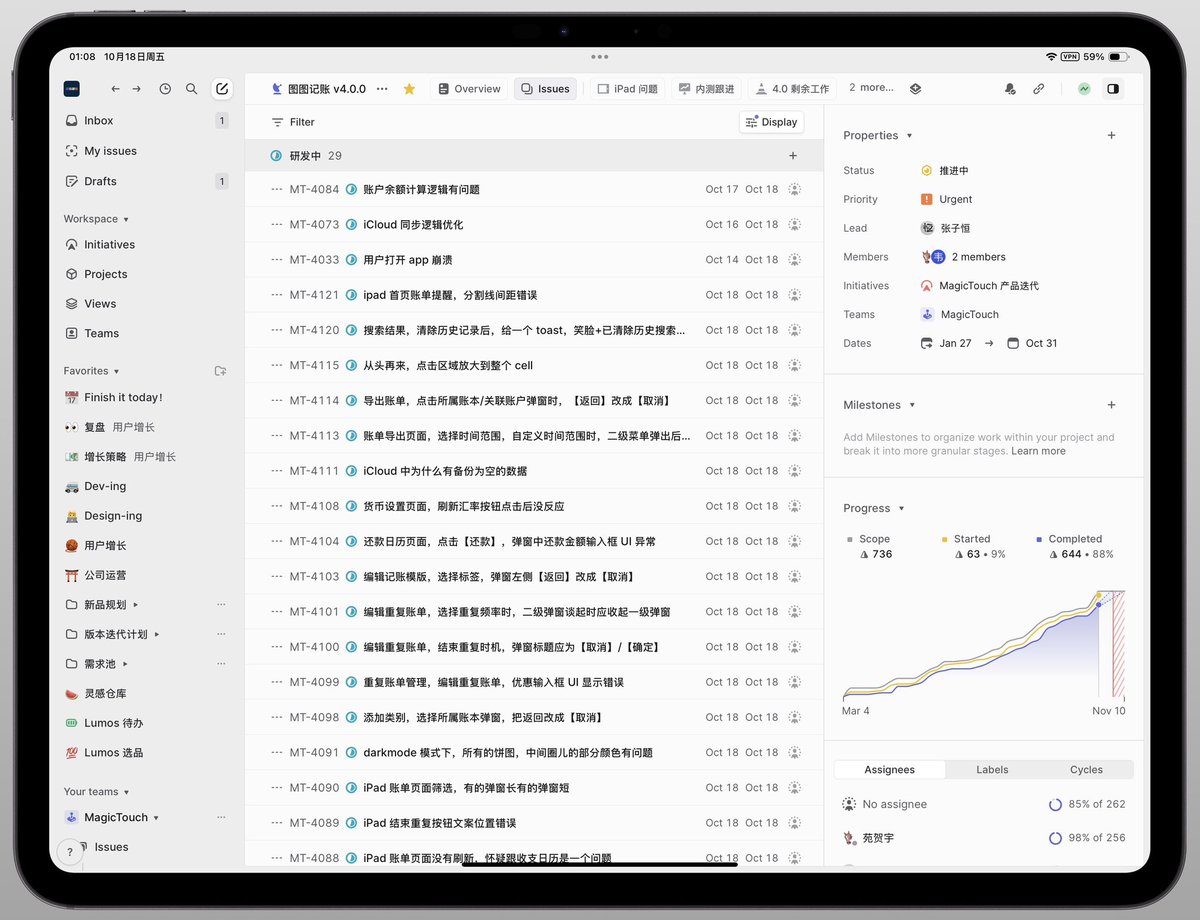
Task: Open the Overview tab
Action: pos(469,89)
